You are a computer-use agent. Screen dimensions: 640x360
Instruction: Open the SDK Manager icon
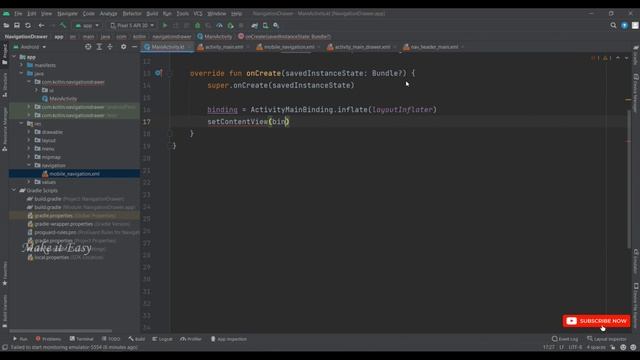276,25
